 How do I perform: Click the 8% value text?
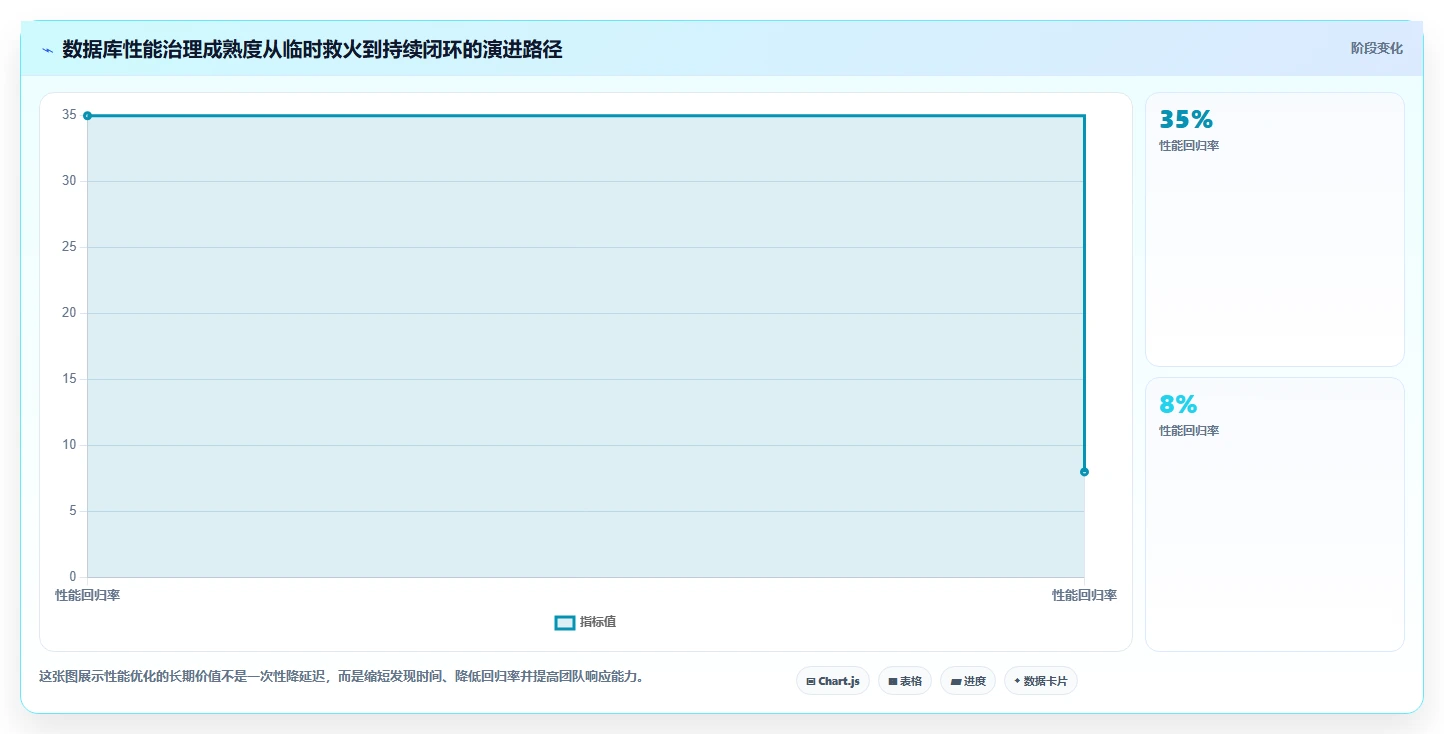point(1178,405)
